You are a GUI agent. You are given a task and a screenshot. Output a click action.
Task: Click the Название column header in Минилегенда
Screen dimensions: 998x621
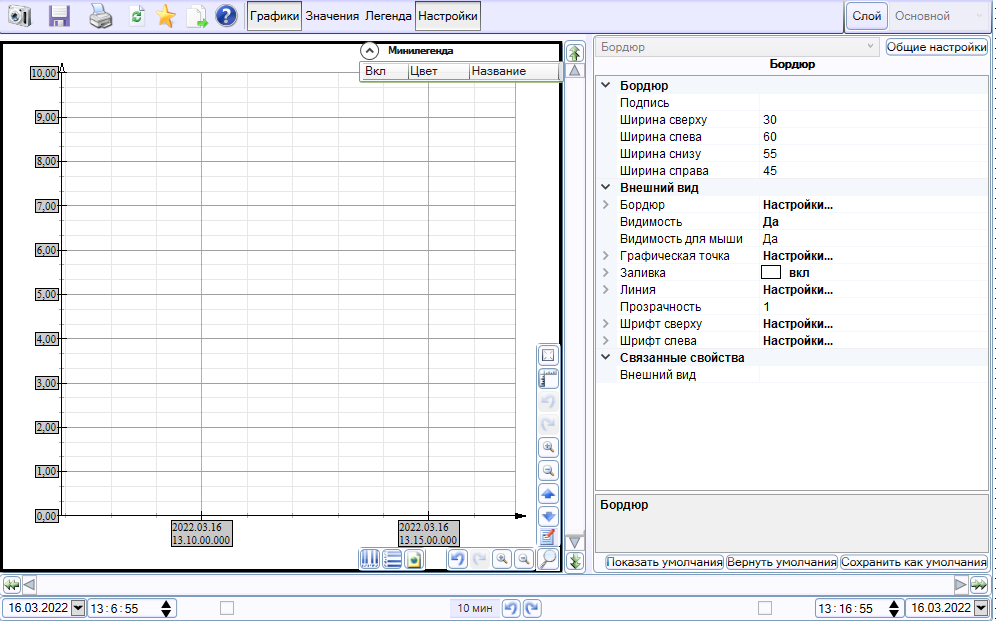513,71
